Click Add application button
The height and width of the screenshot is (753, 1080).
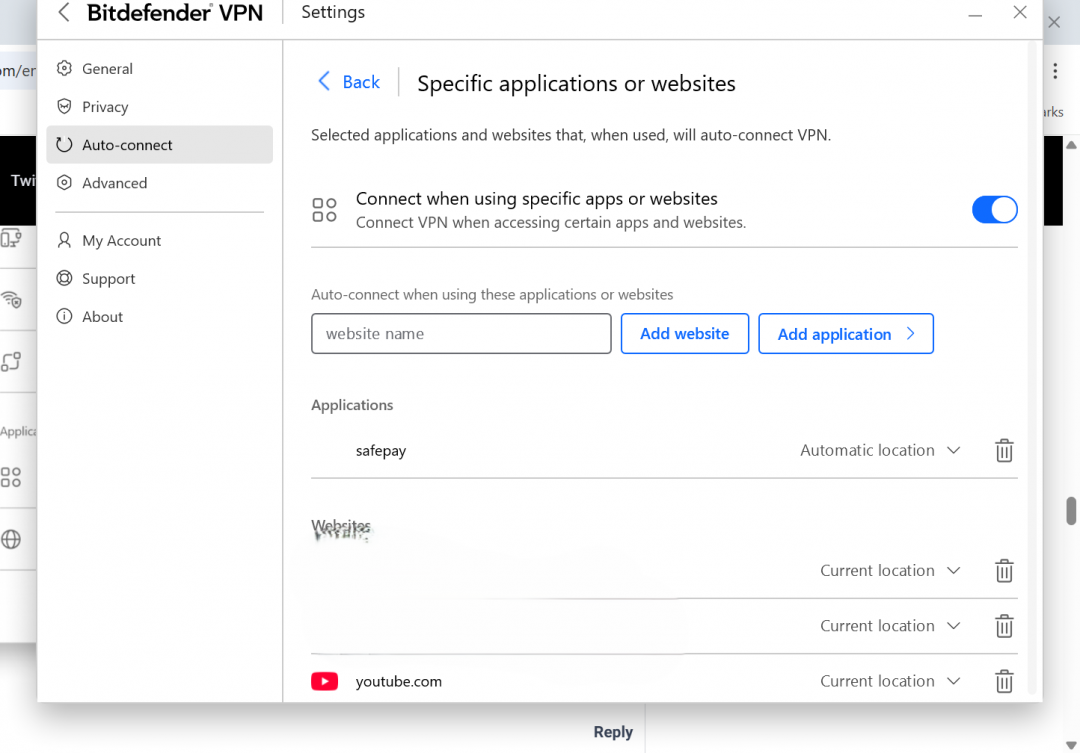click(846, 333)
